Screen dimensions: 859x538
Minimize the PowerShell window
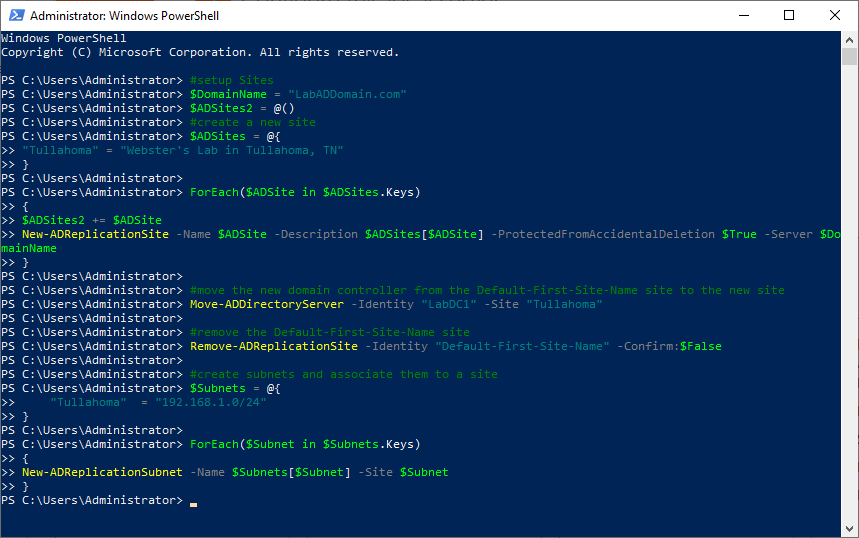743,16
